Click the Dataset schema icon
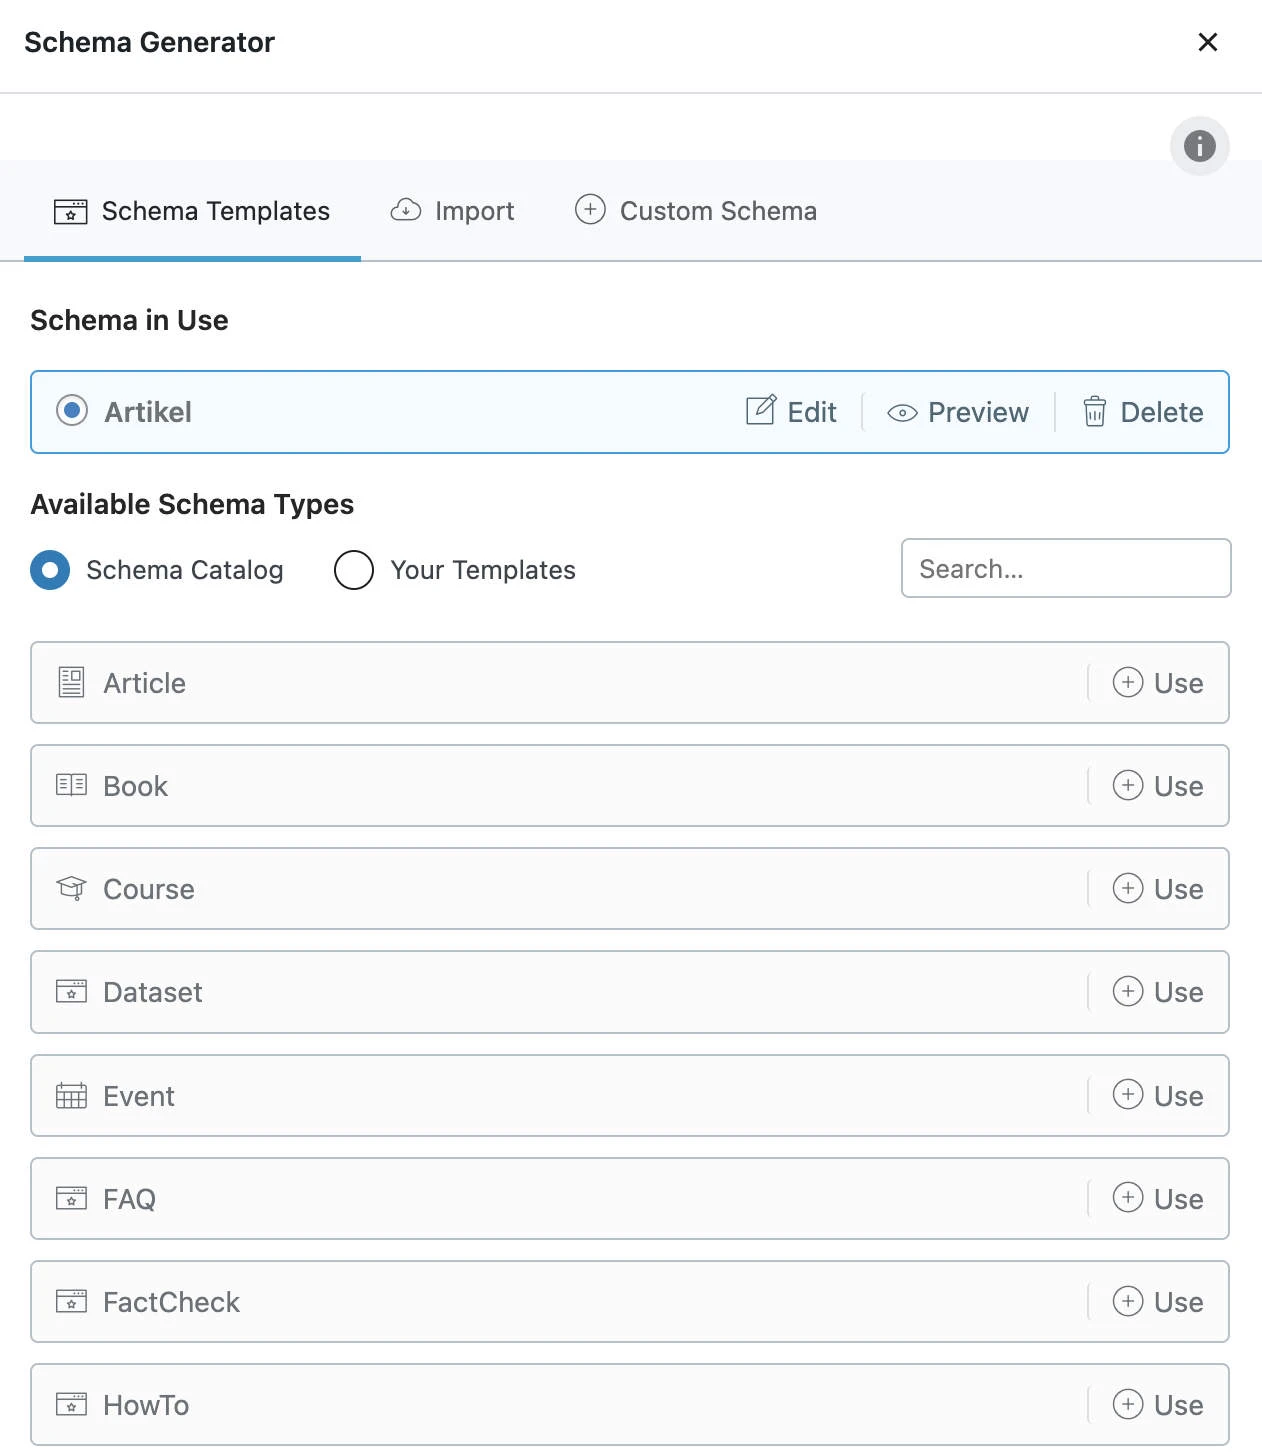This screenshot has width=1262, height=1456. pyautogui.click(x=71, y=992)
